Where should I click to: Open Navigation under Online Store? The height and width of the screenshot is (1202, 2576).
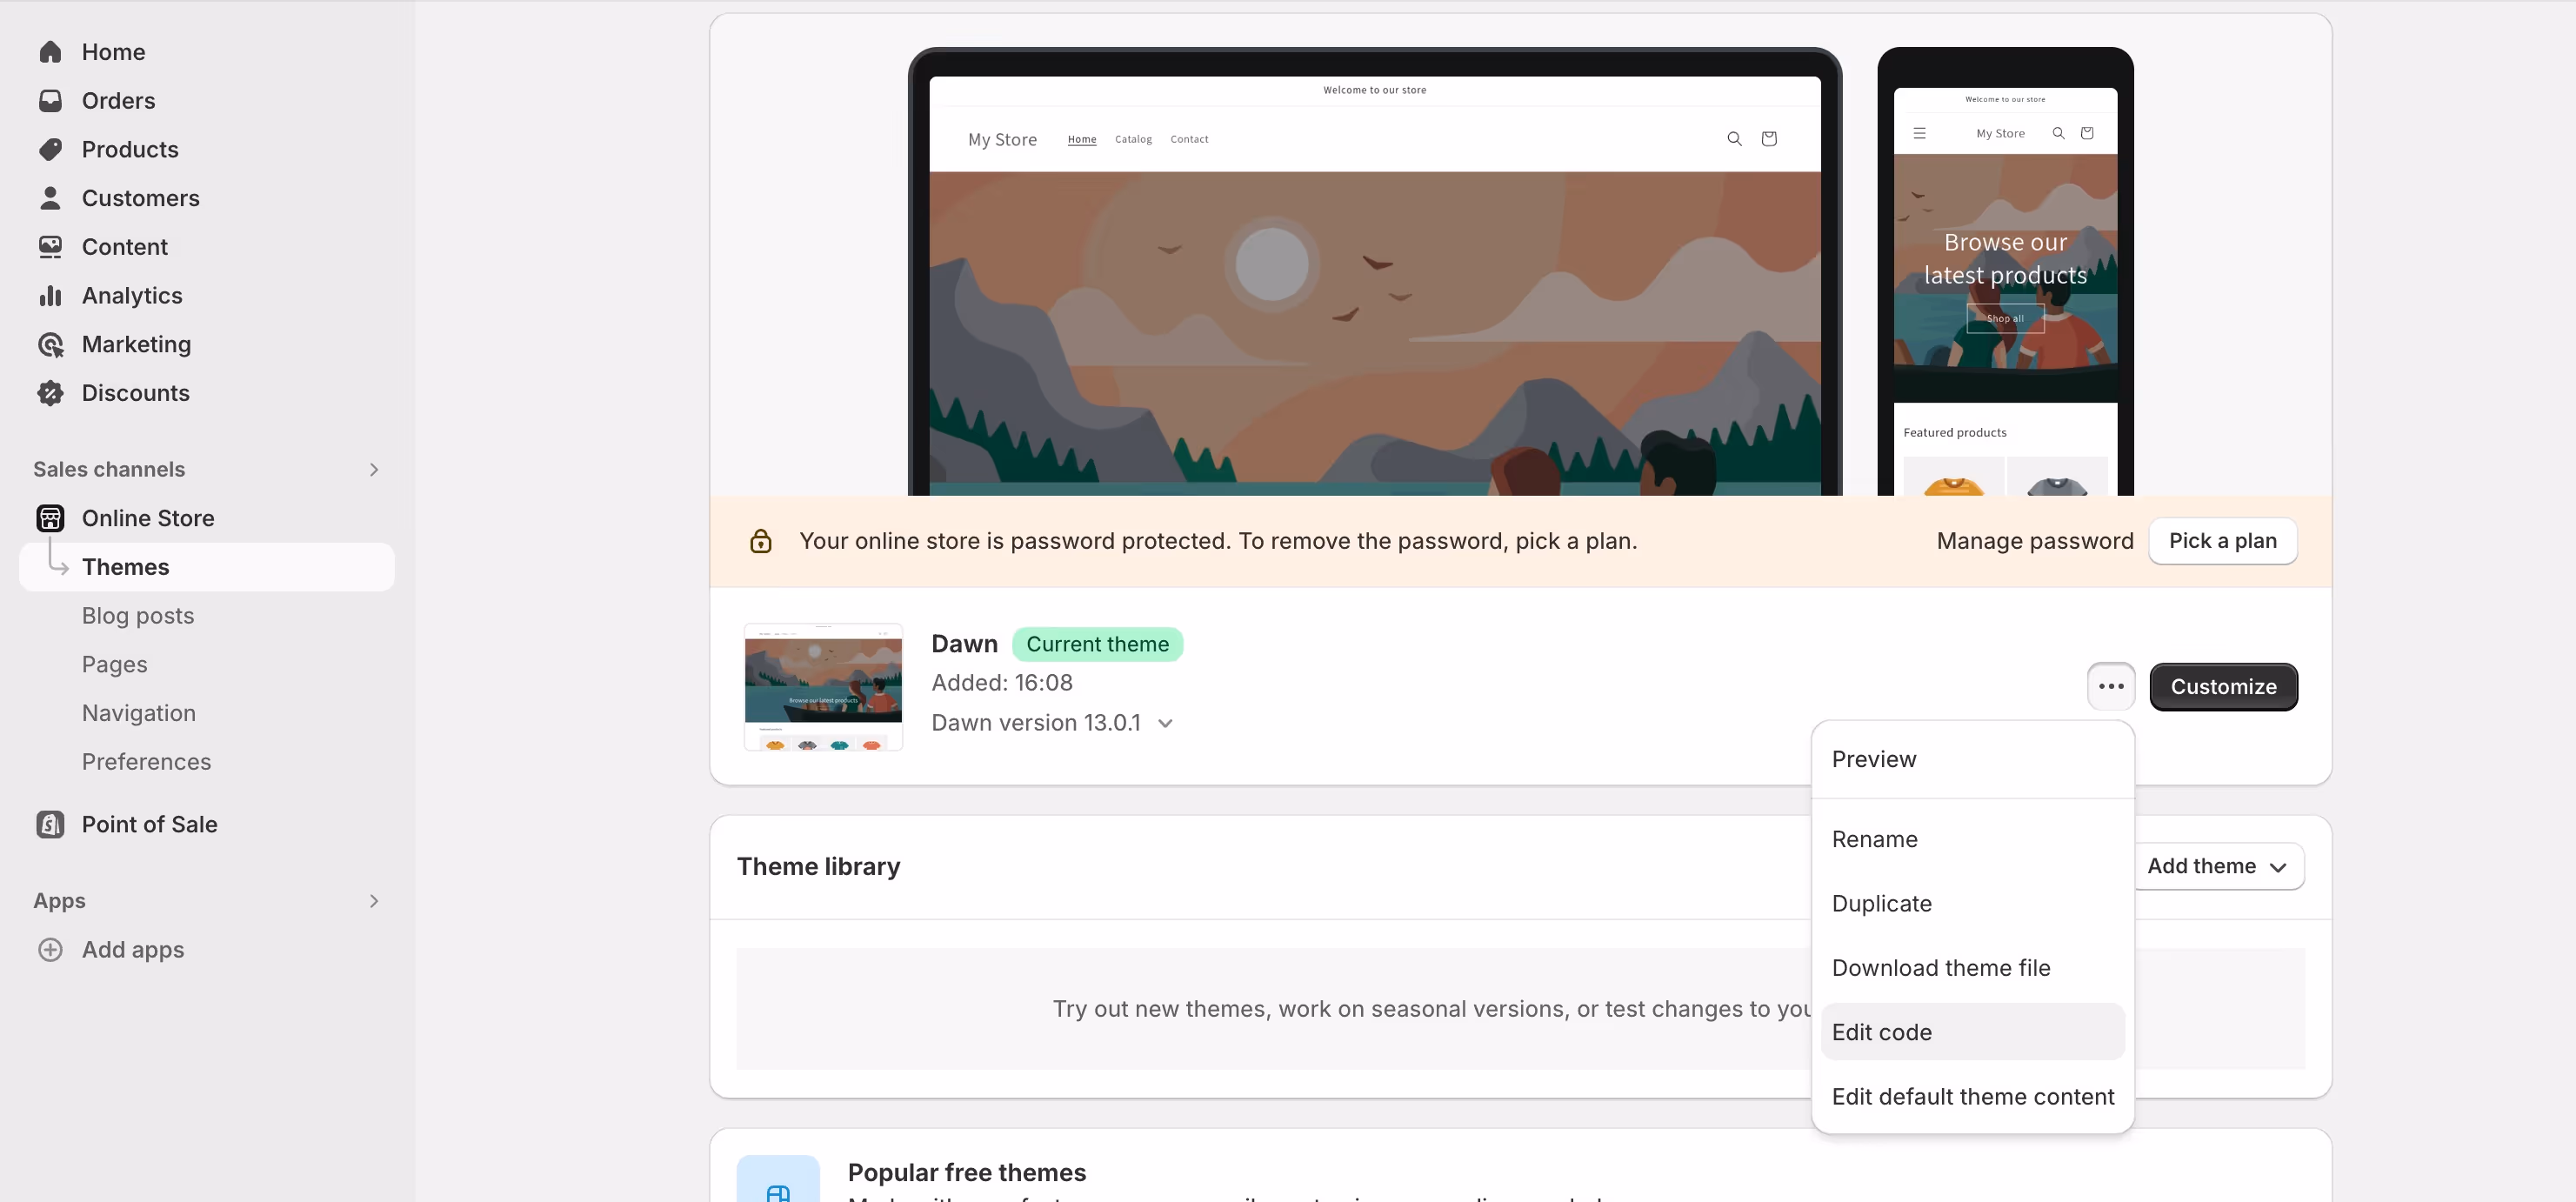[139, 713]
